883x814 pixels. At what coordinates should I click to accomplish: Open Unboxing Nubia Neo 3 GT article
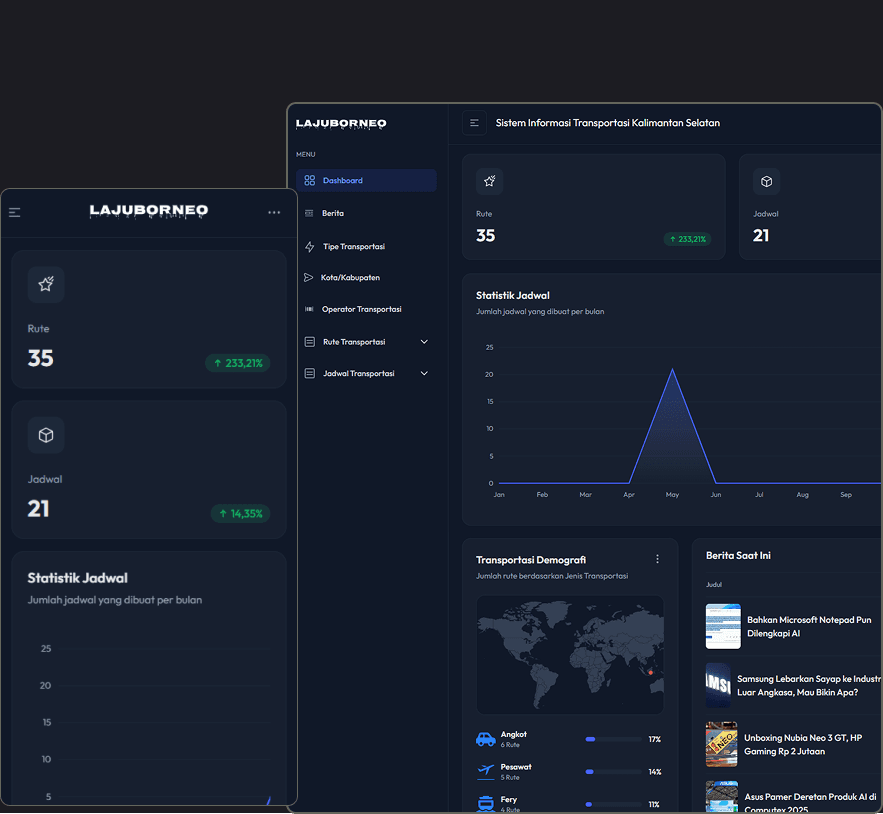coord(802,744)
